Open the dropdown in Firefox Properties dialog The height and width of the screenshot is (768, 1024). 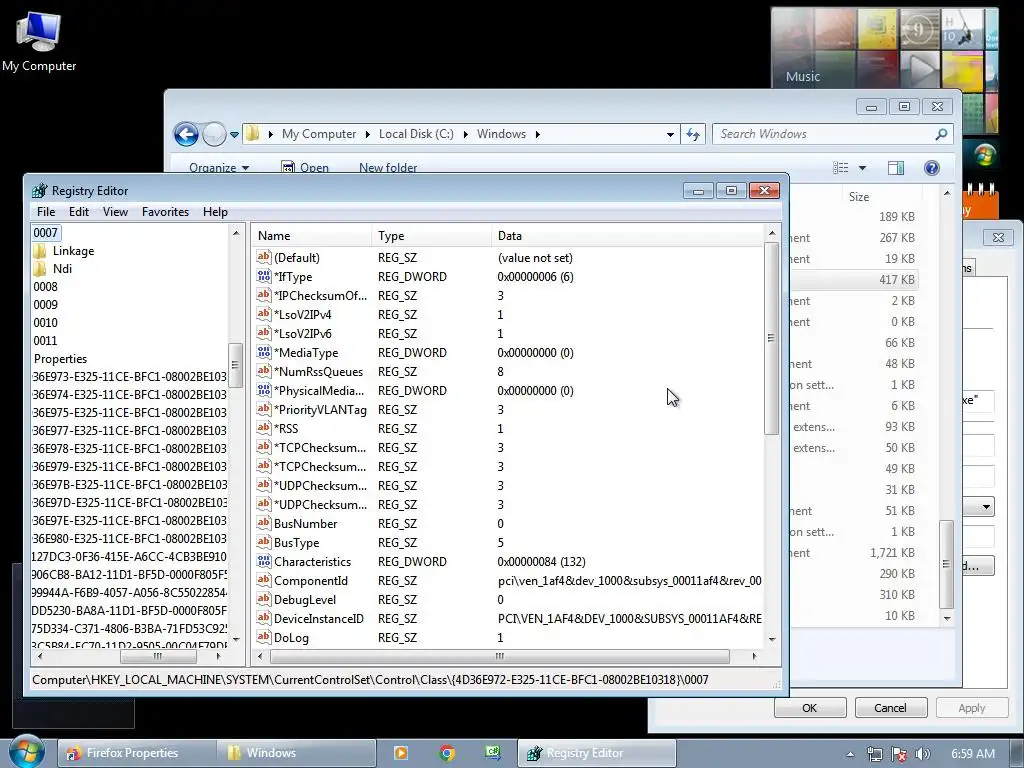985,507
